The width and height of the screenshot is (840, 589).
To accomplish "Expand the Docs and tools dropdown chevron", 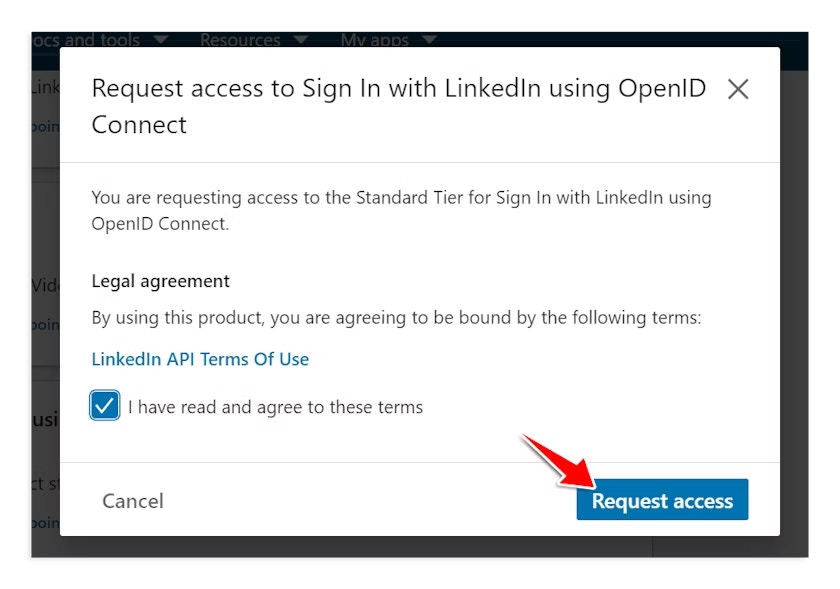I will (x=162, y=40).
